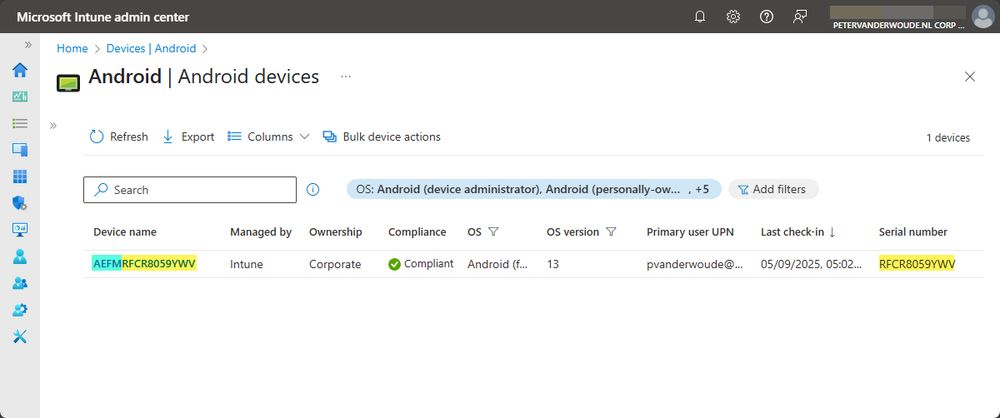Expand the left navigation sidebar
The width and height of the screenshot is (1000, 418).
tap(28, 45)
